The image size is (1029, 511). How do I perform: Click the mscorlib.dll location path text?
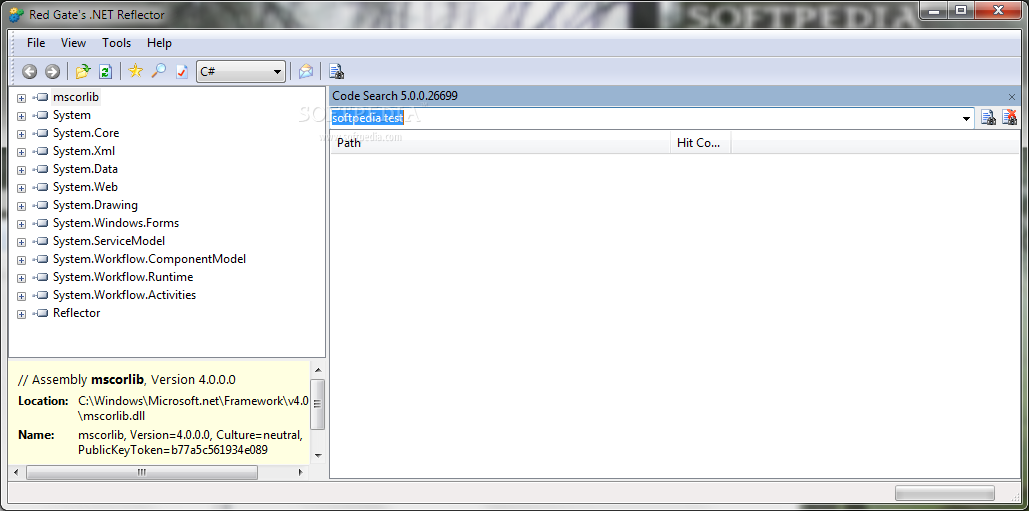[x=194, y=407]
